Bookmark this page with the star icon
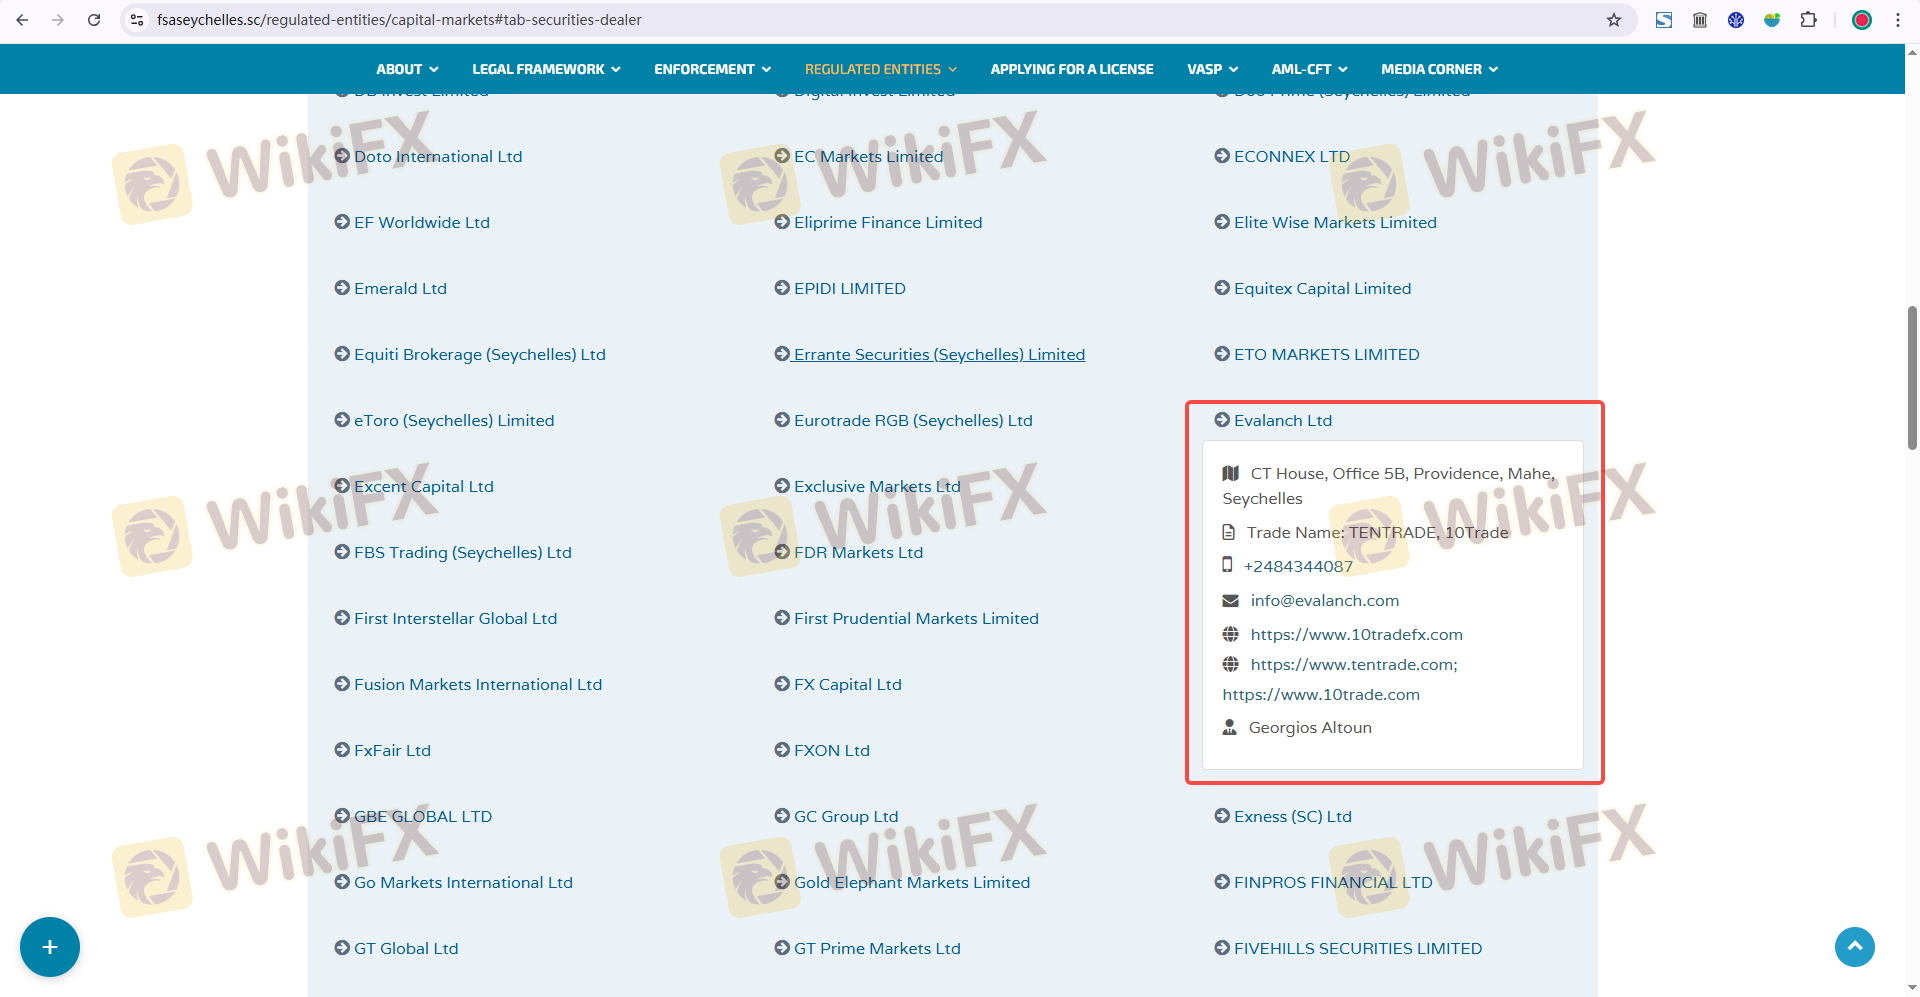Image resolution: width=1920 pixels, height=997 pixels. pos(1613,20)
